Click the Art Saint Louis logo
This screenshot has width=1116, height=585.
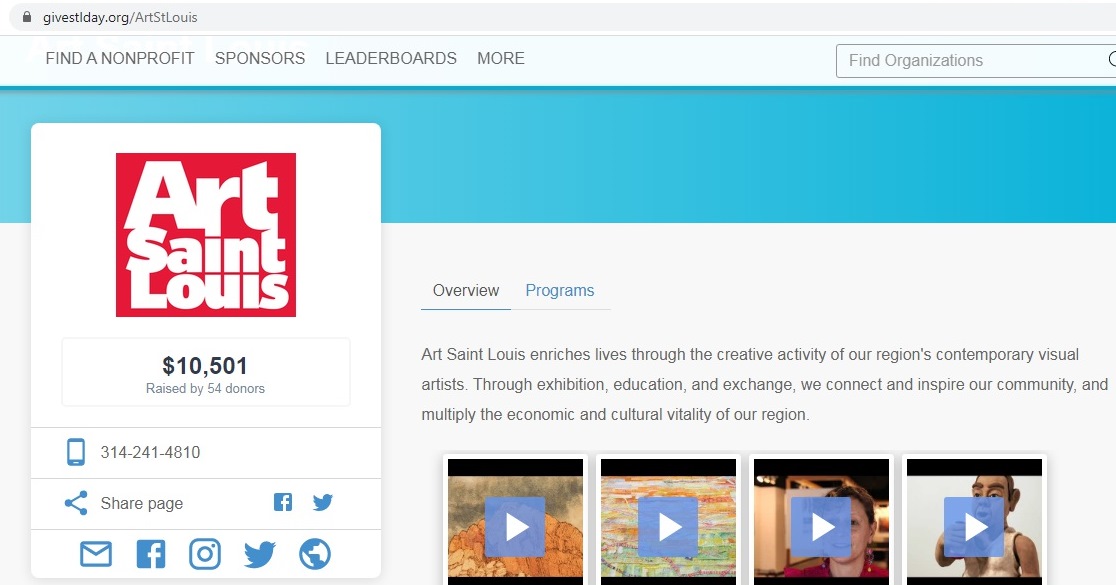click(x=206, y=235)
